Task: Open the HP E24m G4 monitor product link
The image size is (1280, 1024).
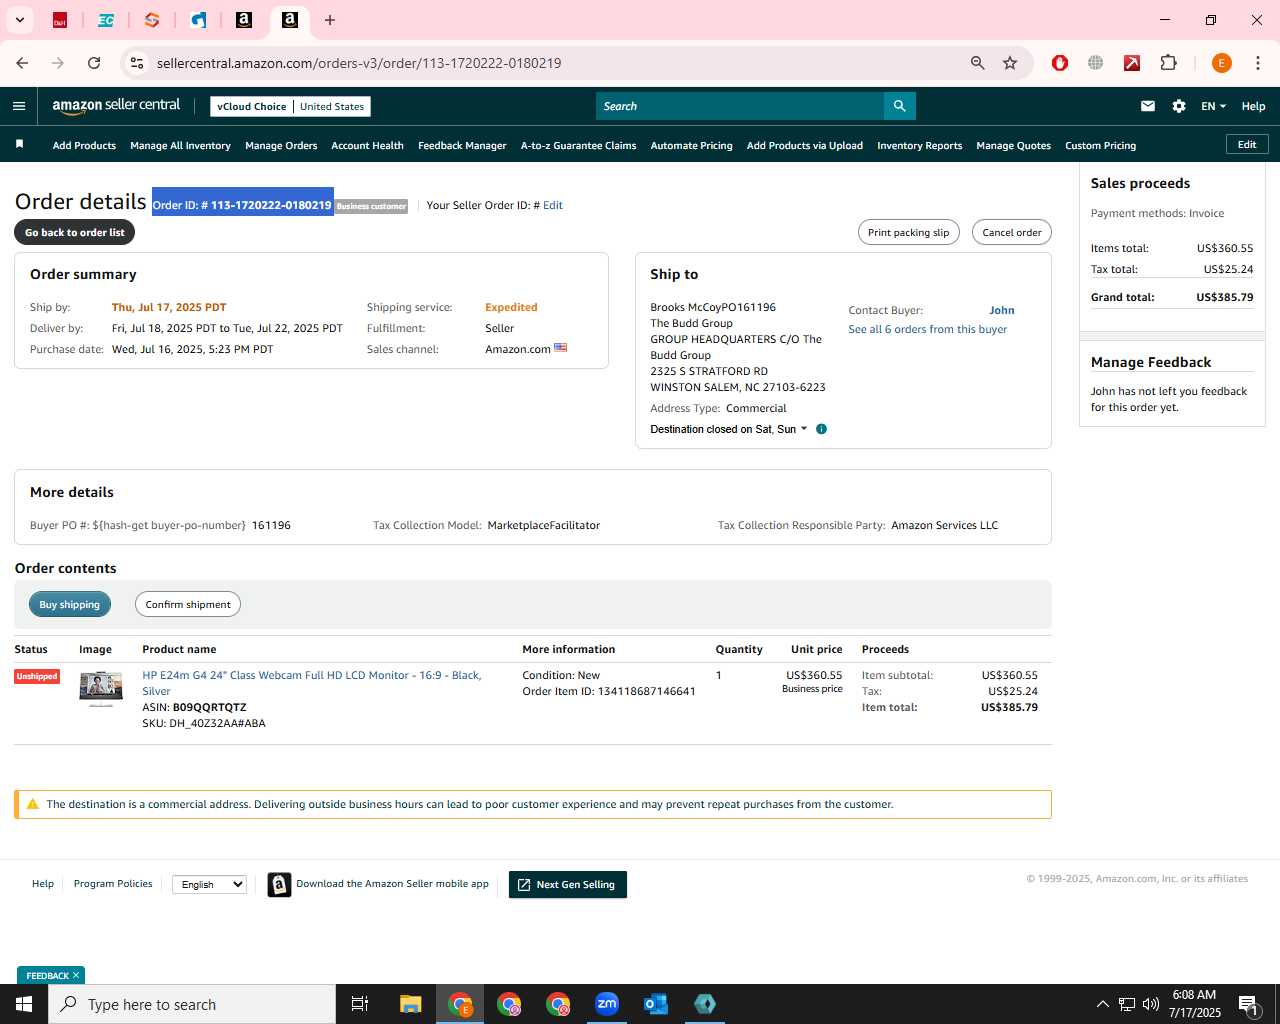Action: [312, 683]
